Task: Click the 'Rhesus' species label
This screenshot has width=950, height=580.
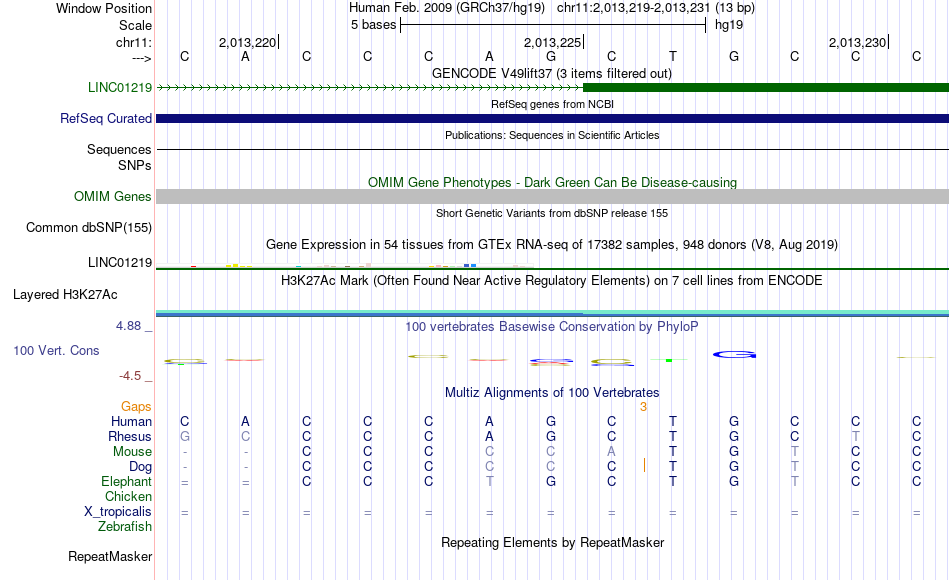Action: [130, 436]
